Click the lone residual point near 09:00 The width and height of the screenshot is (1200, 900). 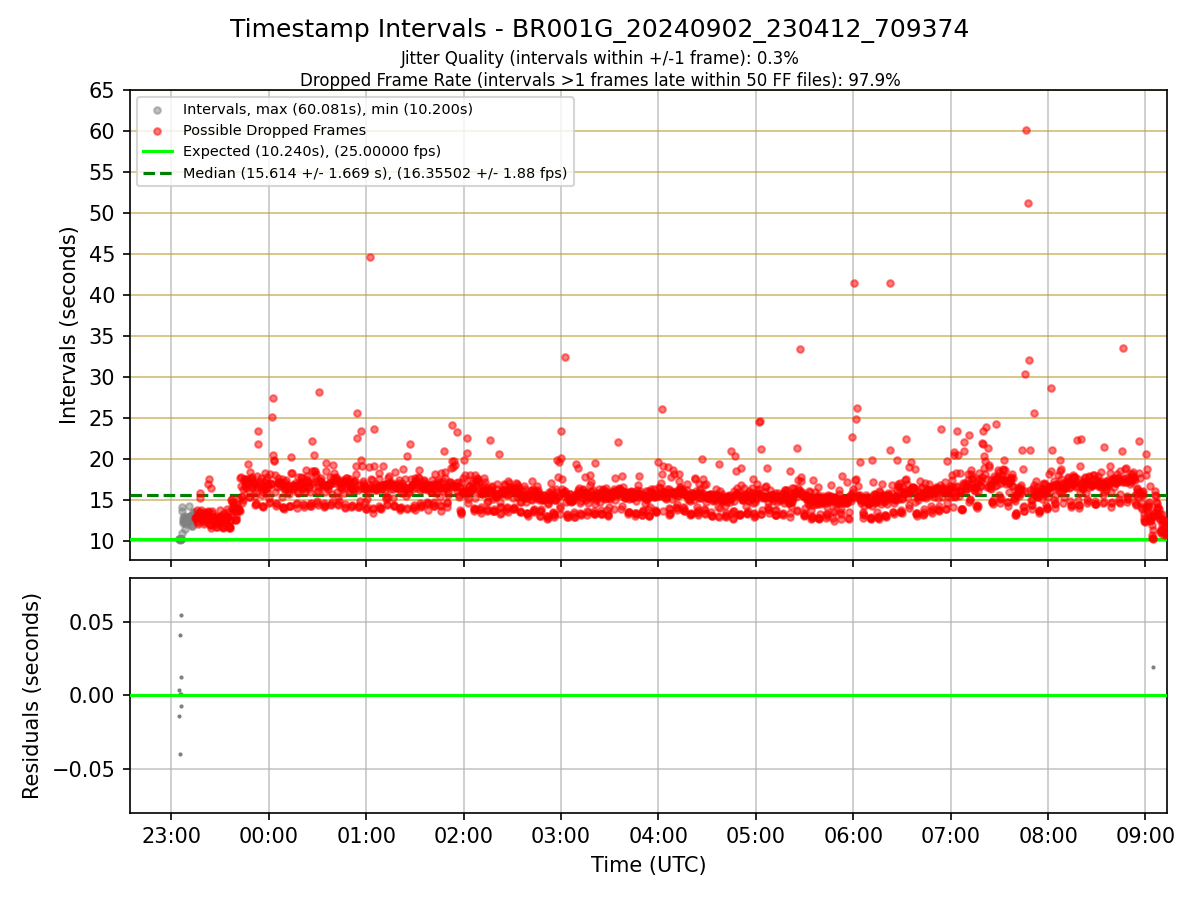coord(1153,667)
